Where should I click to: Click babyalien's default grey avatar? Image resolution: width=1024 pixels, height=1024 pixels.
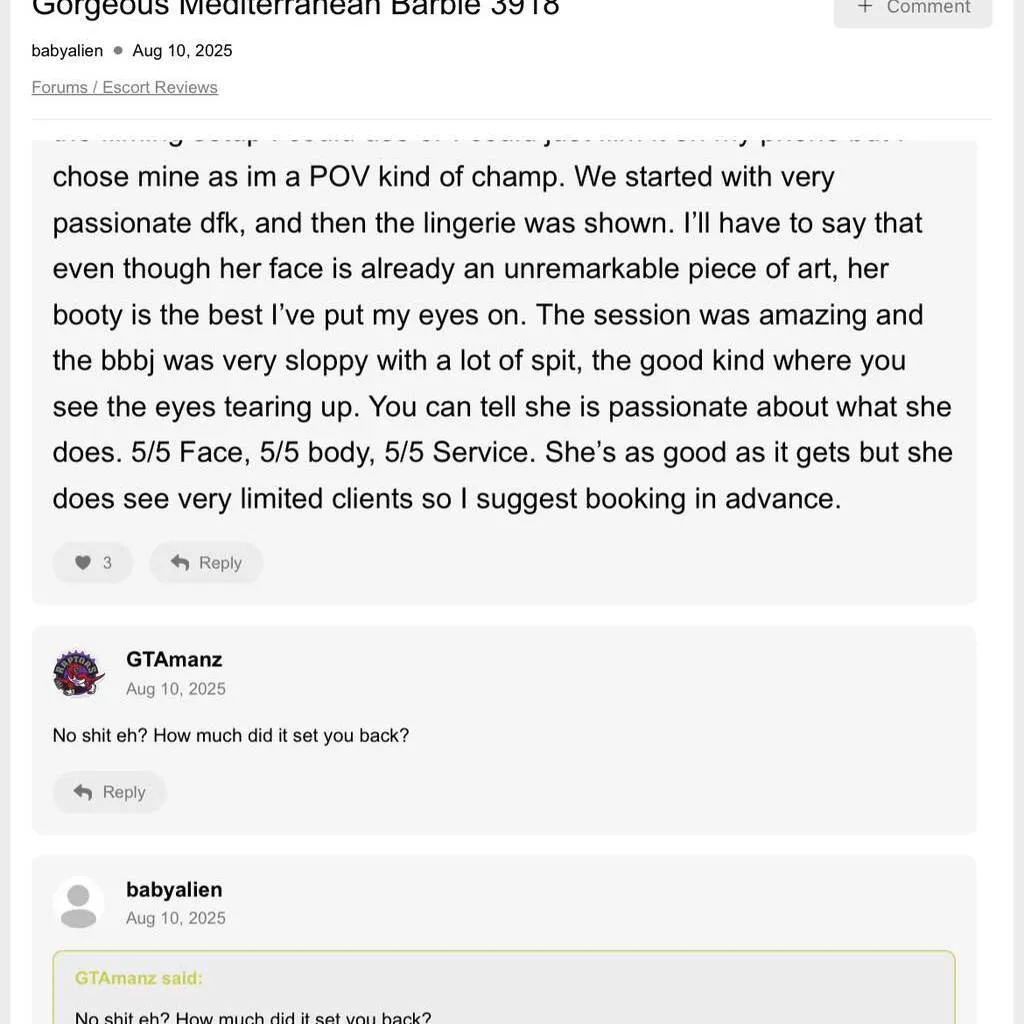coord(78,903)
